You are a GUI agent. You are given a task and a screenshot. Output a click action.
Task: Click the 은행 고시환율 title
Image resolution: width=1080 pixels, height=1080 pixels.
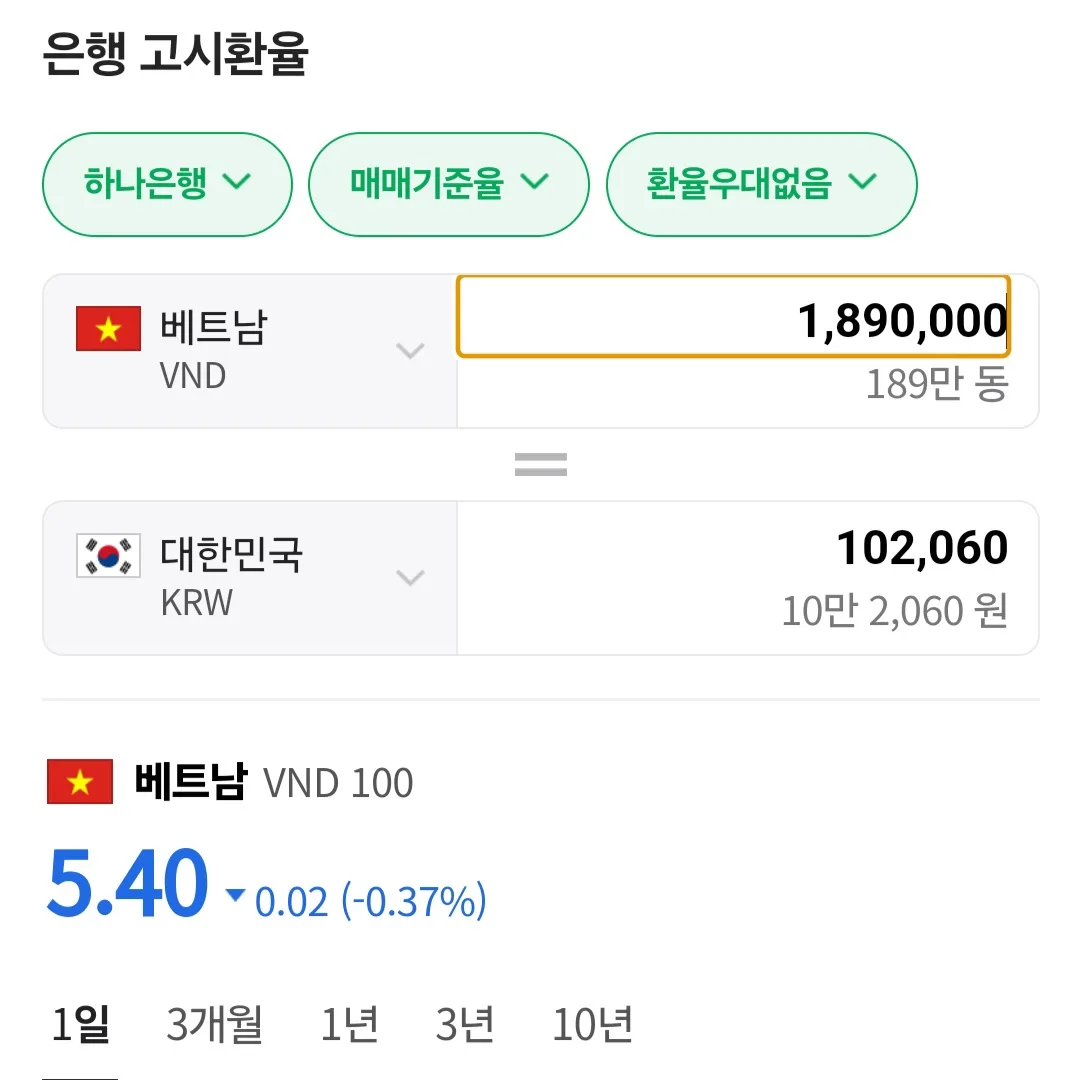pyautogui.click(x=175, y=53)
